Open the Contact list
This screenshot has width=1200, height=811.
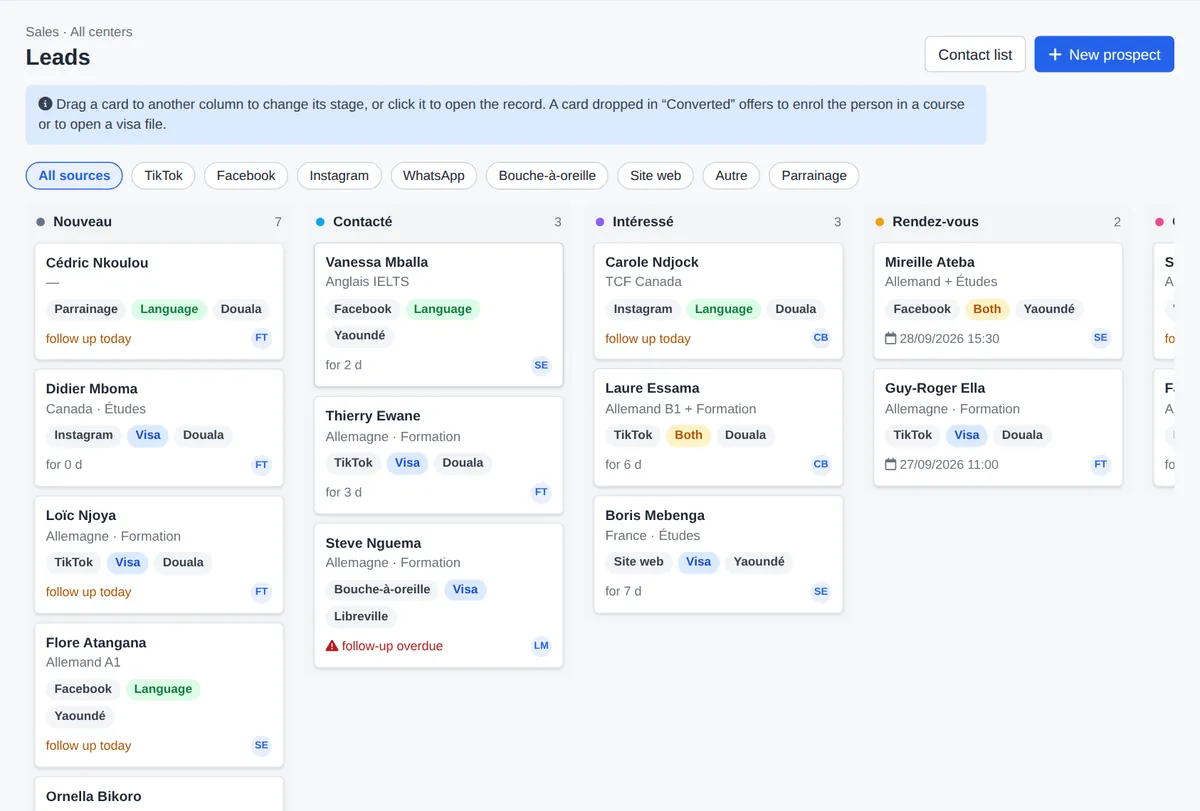click(x=975, y=54)
